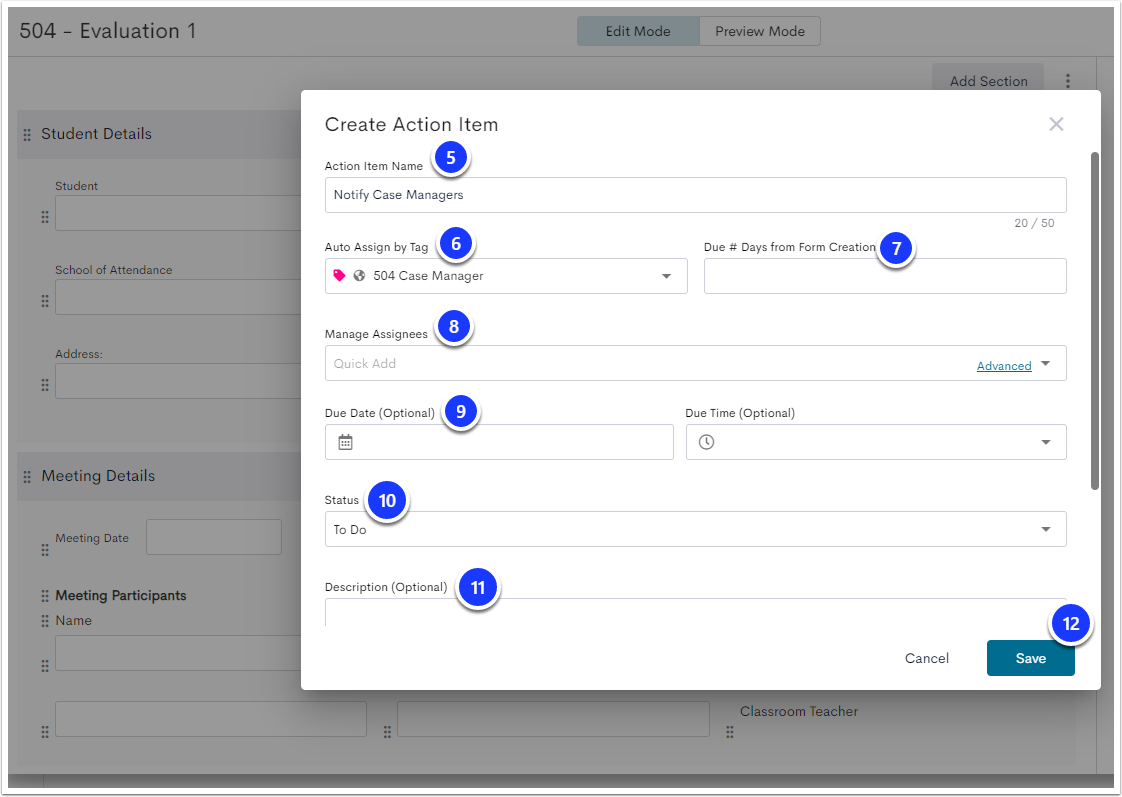Click the 'Student Details' section heading
Viewport: 1122px width, 797px height.
coord(97,134)
